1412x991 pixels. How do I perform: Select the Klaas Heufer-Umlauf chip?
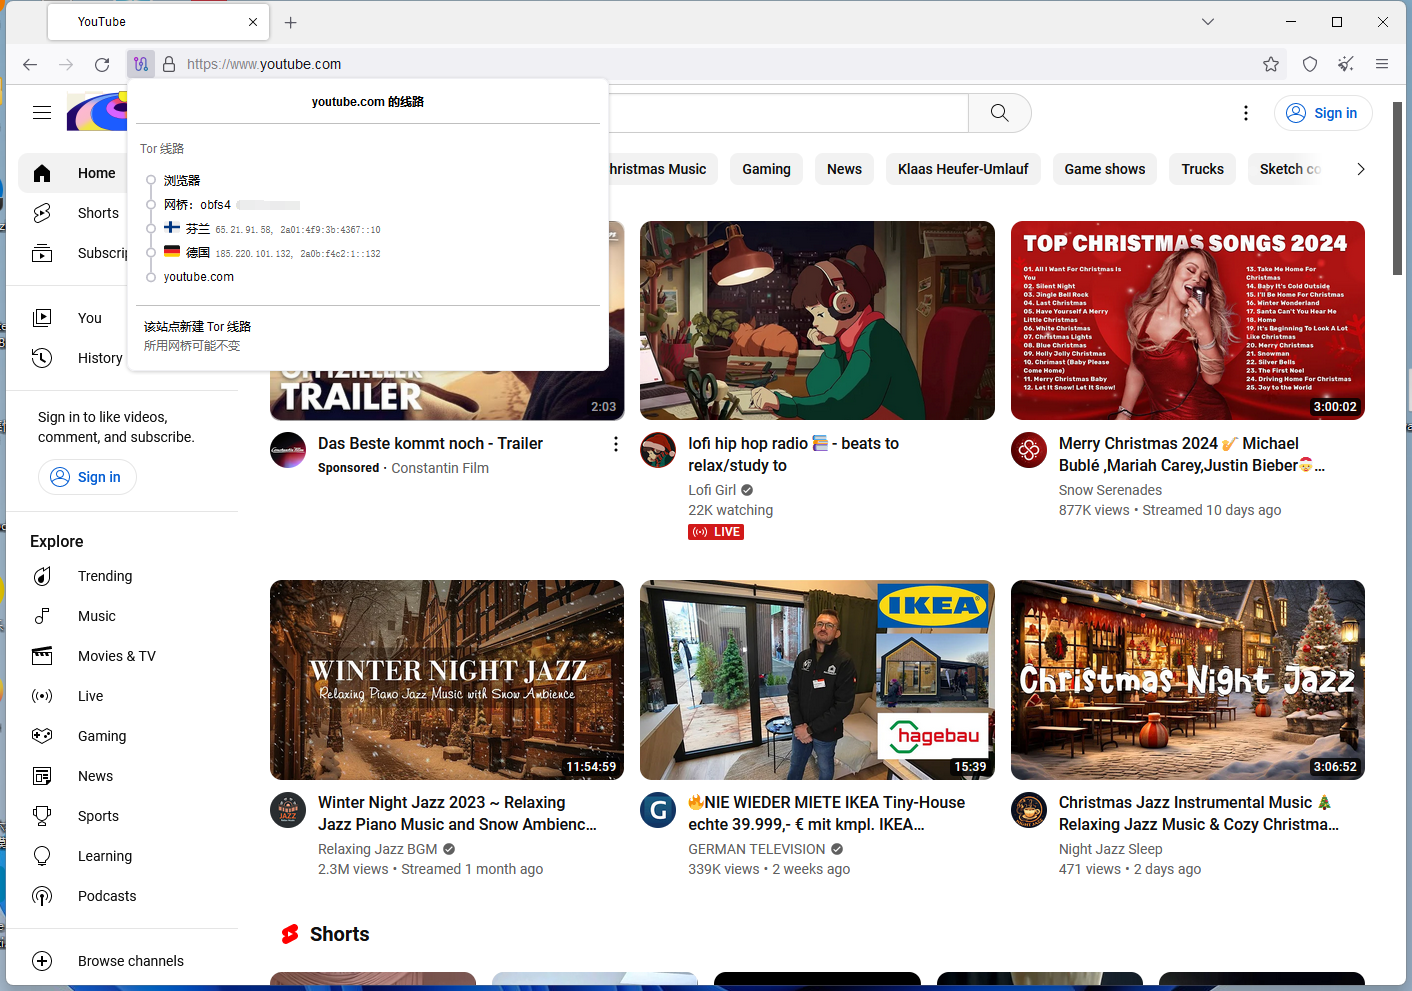pos(963,169)
